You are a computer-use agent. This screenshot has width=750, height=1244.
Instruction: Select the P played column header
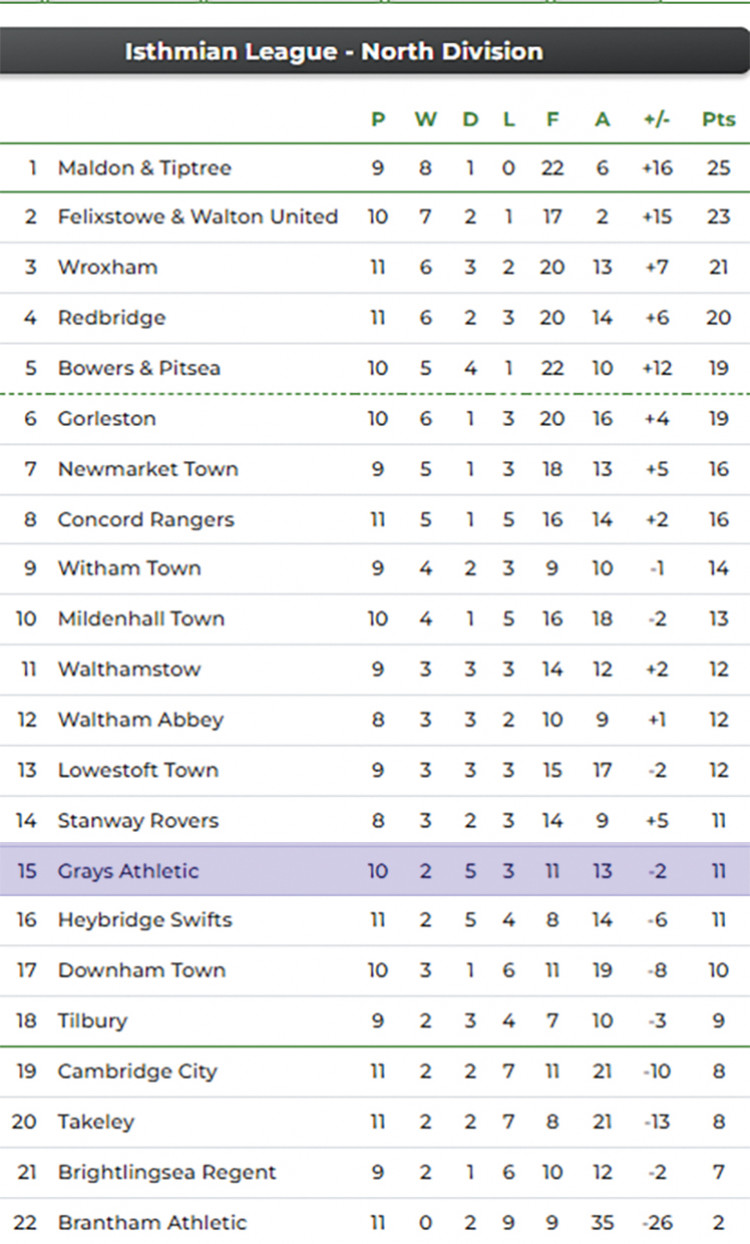click(x=378, y=120)
